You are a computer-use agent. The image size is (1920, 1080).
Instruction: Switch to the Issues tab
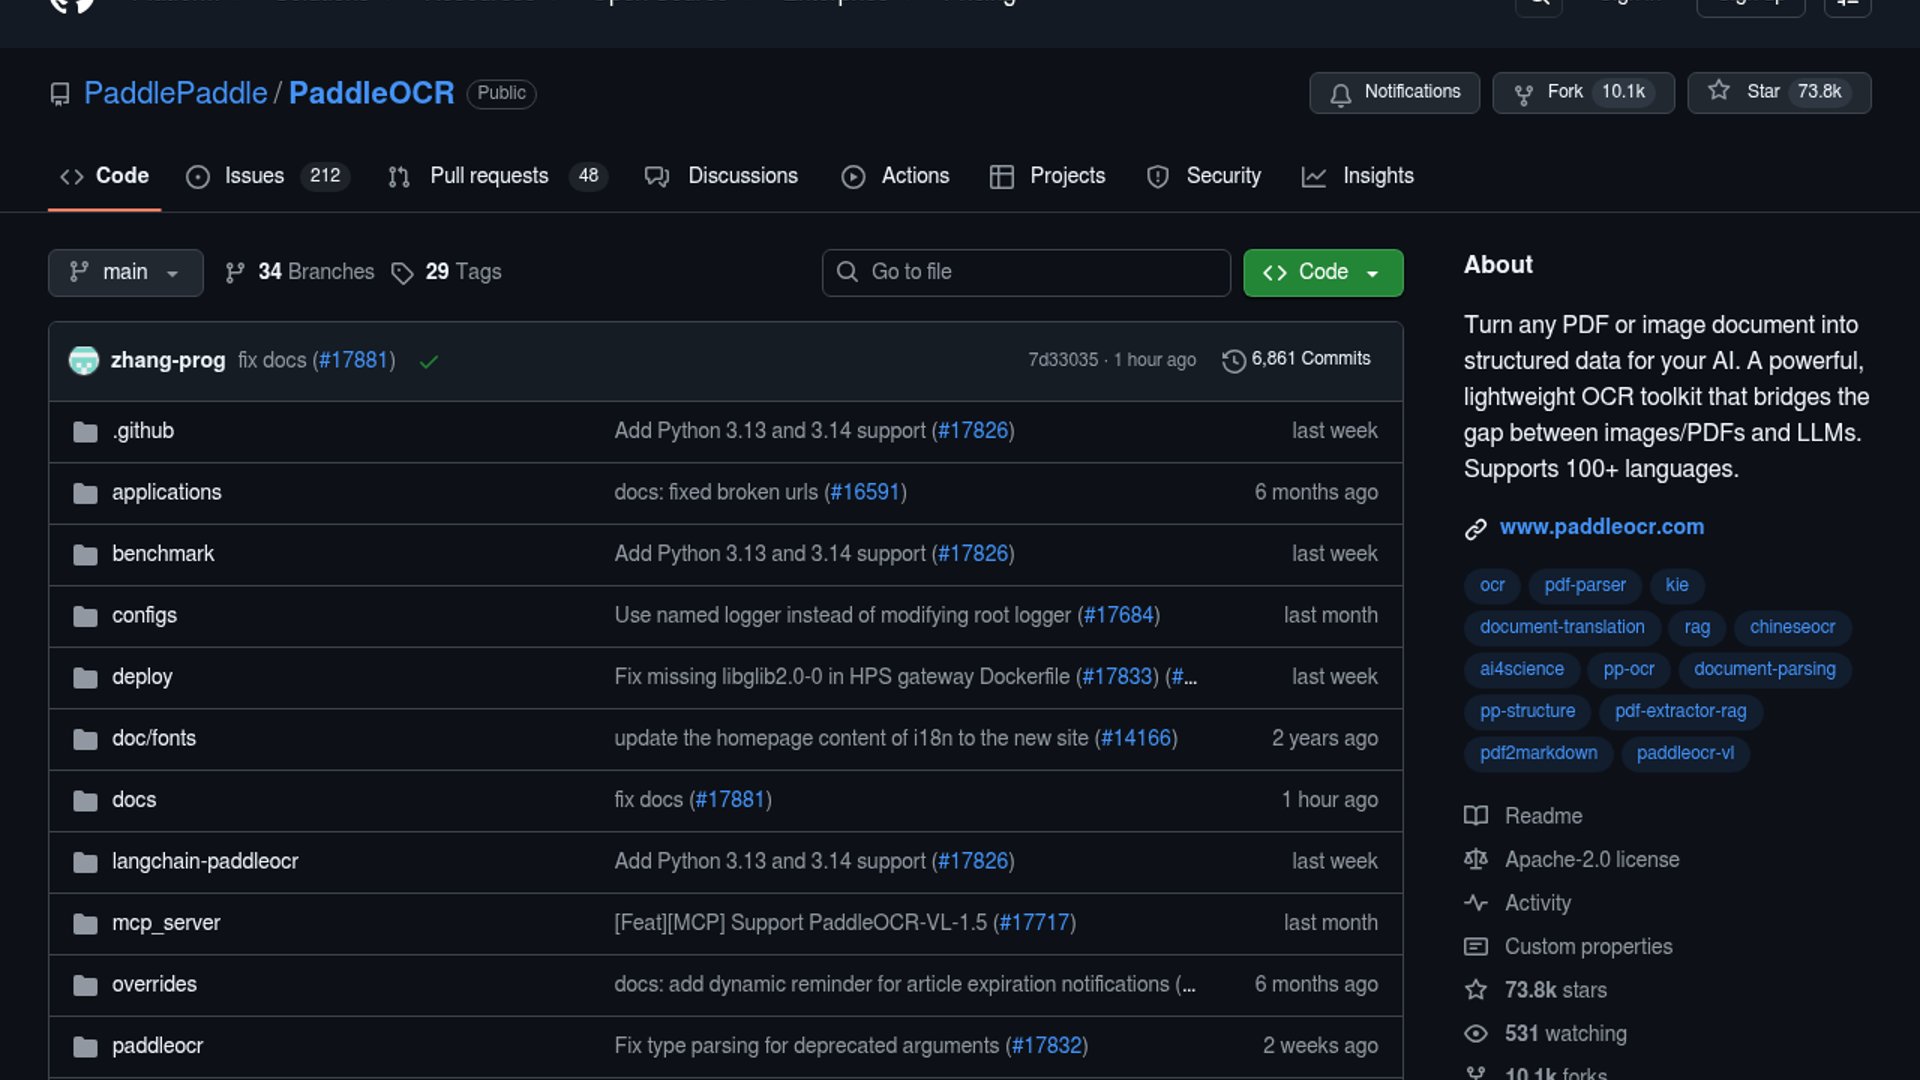point(254,176)
